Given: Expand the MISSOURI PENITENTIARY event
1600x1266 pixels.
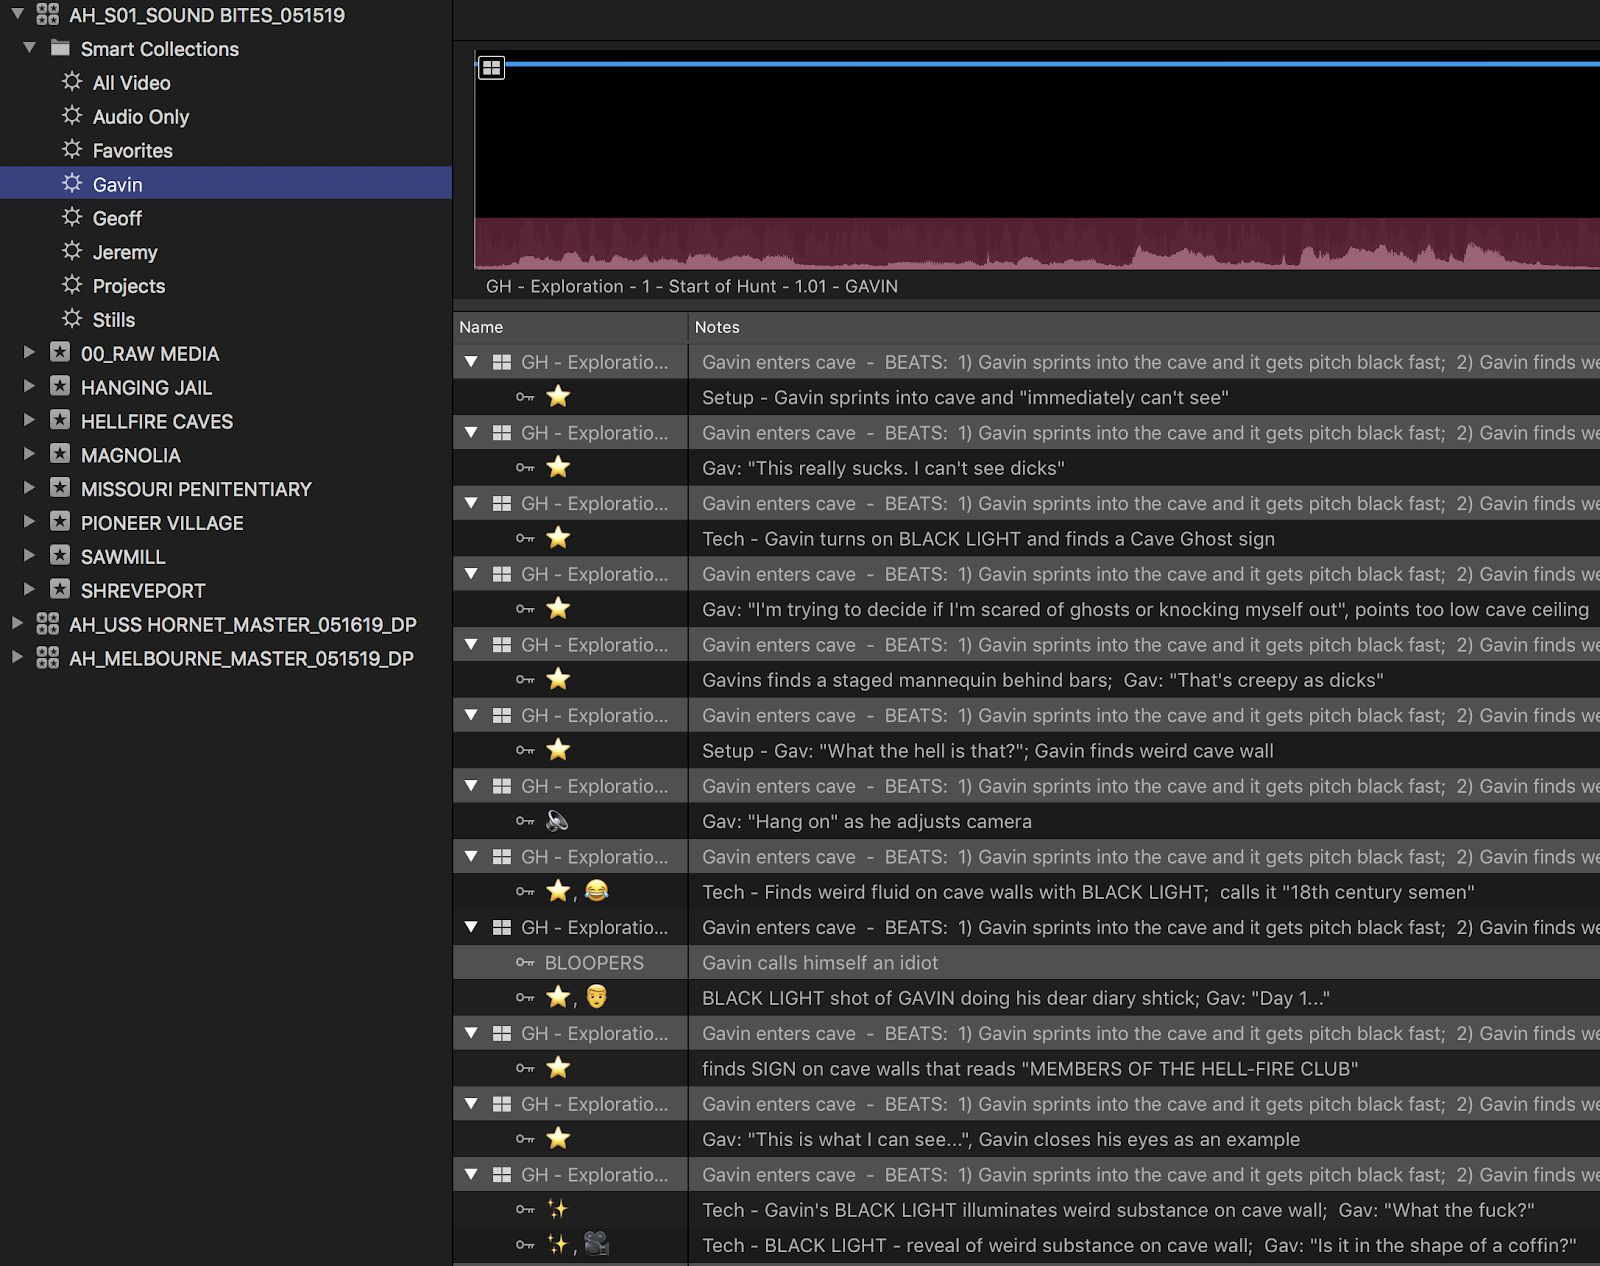Looking at the screenshot, I should point(29,488).
